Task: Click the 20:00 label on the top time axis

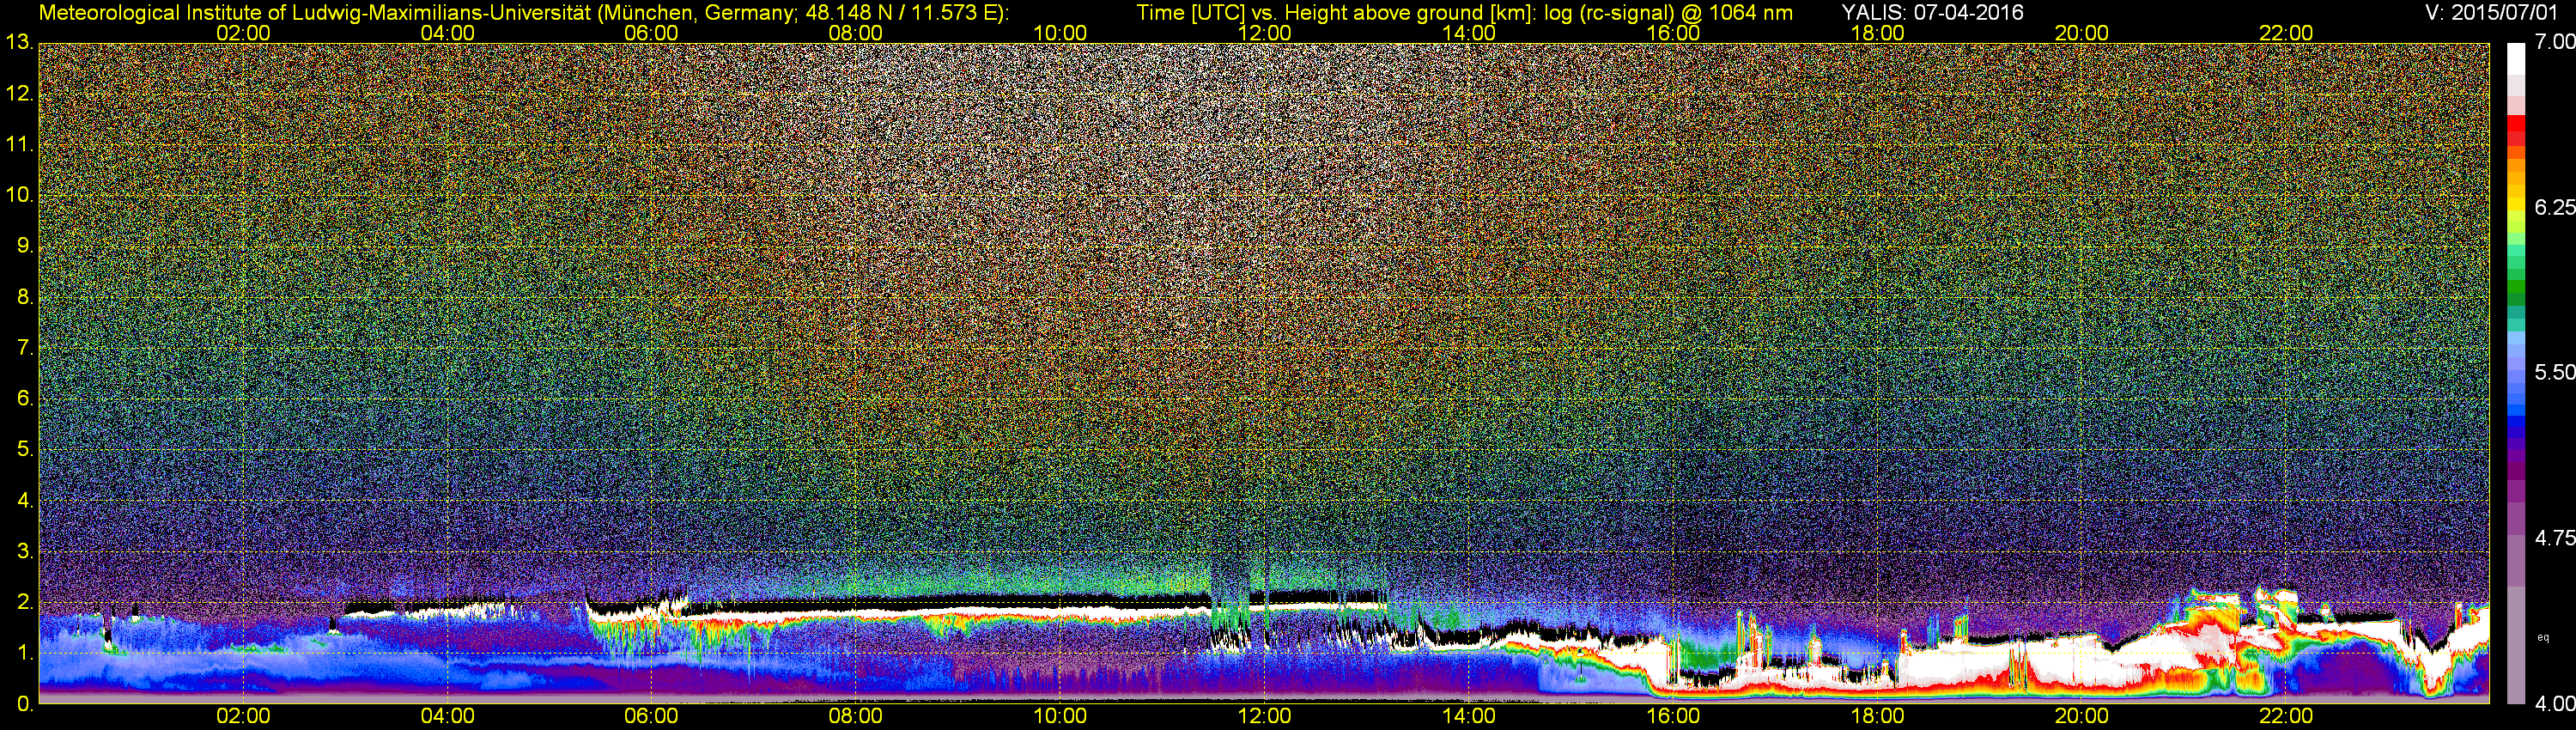Action: click(x=2081, y=33)
